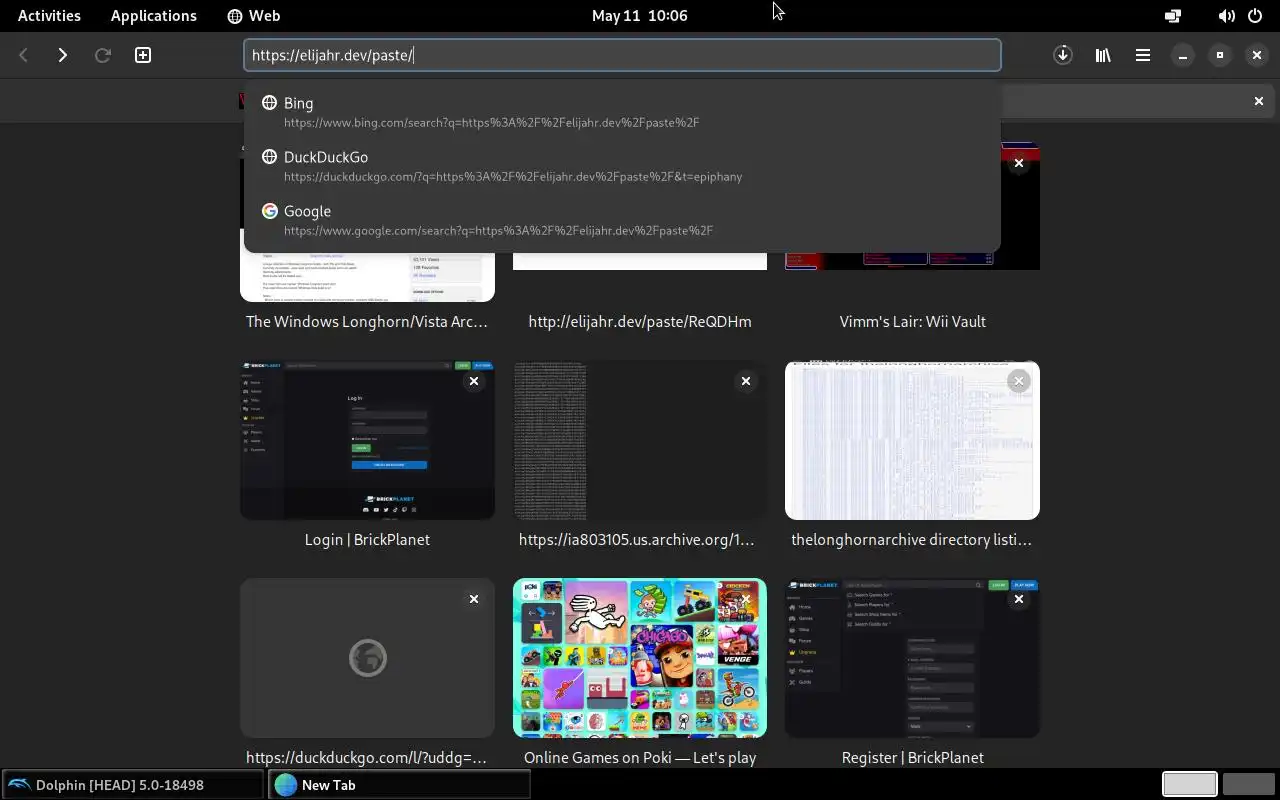Switch to Dolphin 5.0-18498 taskbar window
The image size is (1280, 800).
click(x=132, y=785)
